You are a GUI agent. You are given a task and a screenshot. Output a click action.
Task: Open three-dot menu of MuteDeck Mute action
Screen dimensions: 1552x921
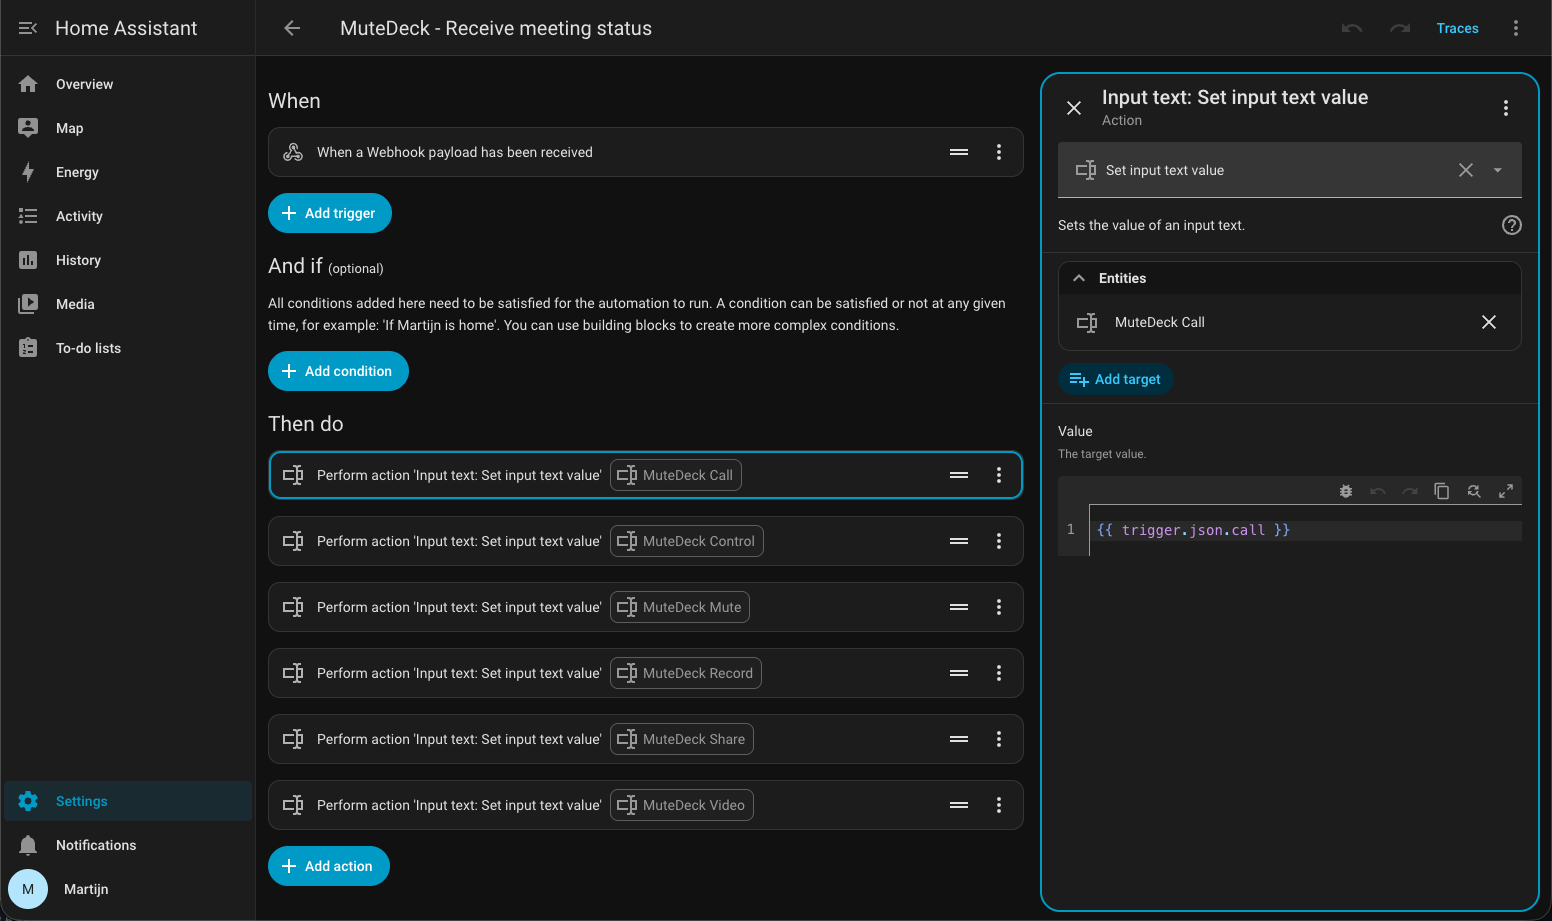999,607
